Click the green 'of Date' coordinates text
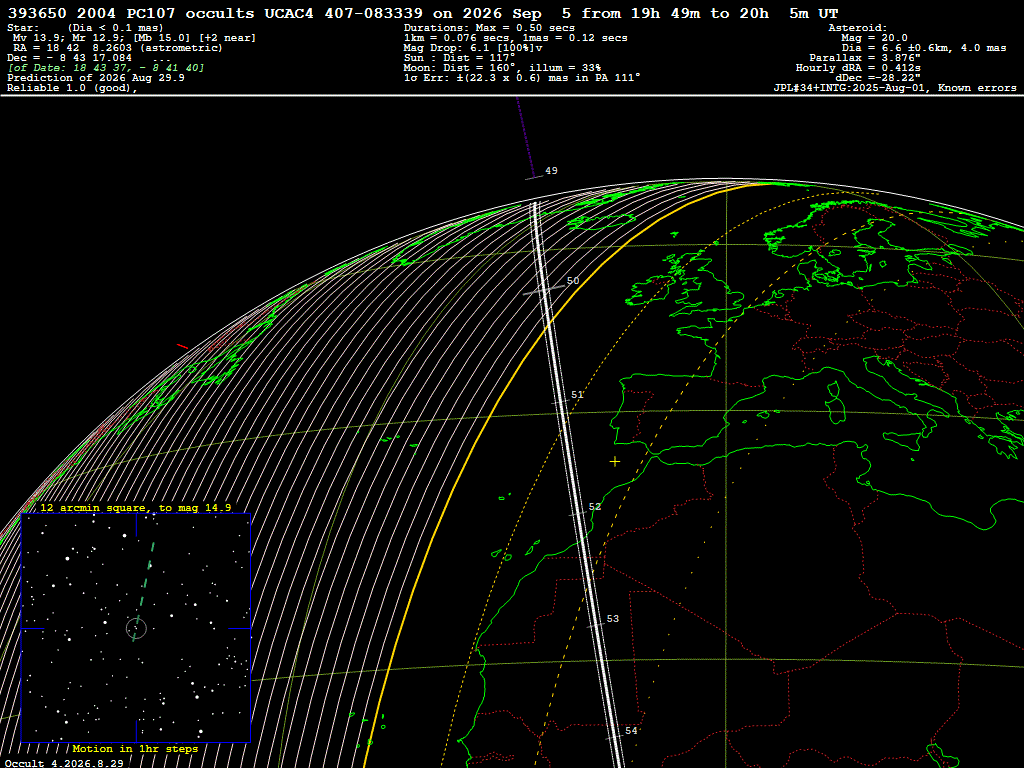This screenshot has width=1024, height=768. (x=106, y=68)
